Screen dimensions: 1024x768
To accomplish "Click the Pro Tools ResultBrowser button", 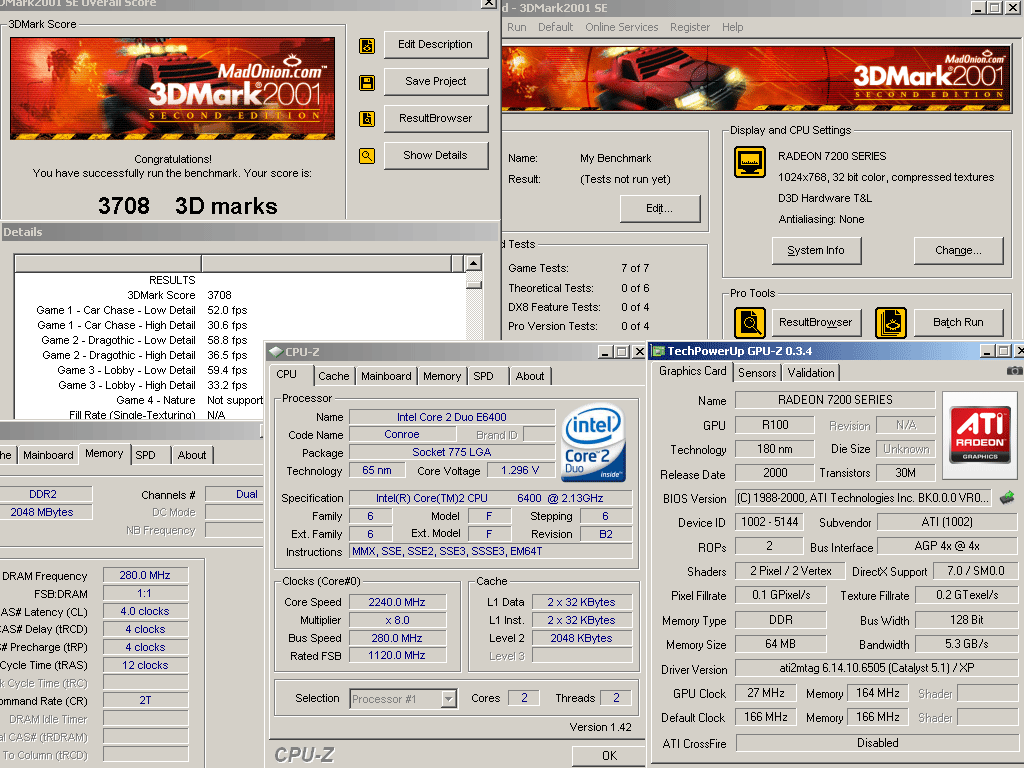I will pyautogui.click(x=816, y=323).
